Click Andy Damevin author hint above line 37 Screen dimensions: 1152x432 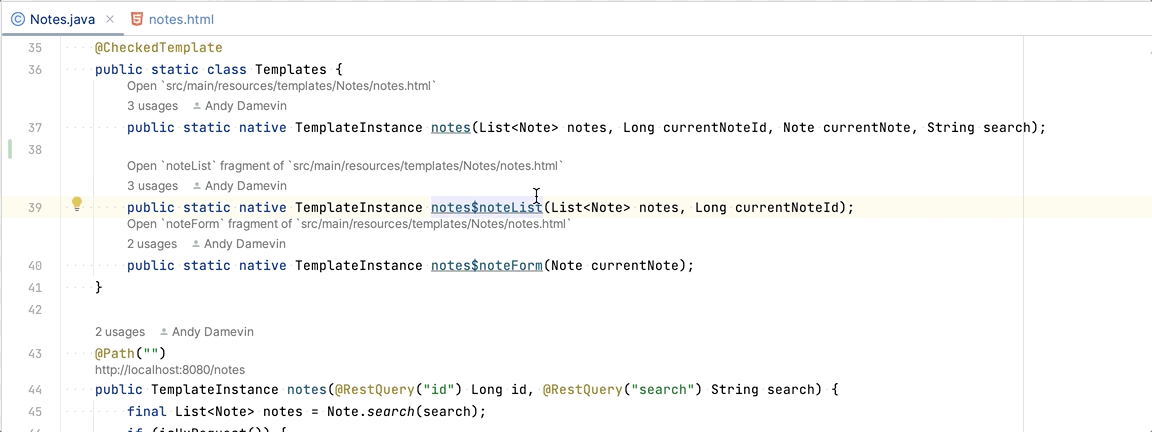pos(240,107)
